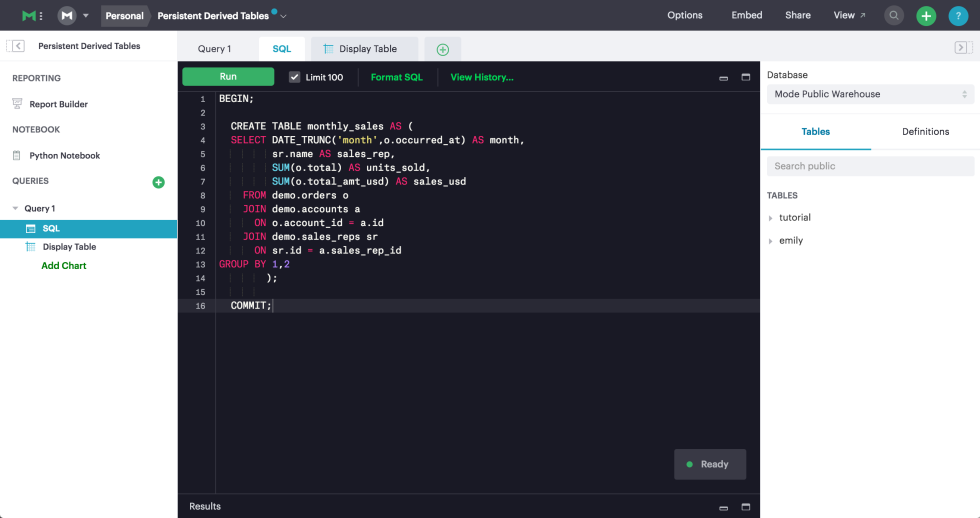Collapse the left sidebar panel
The width and height of the screenshot is (980, 518).
tap(16, 46)
